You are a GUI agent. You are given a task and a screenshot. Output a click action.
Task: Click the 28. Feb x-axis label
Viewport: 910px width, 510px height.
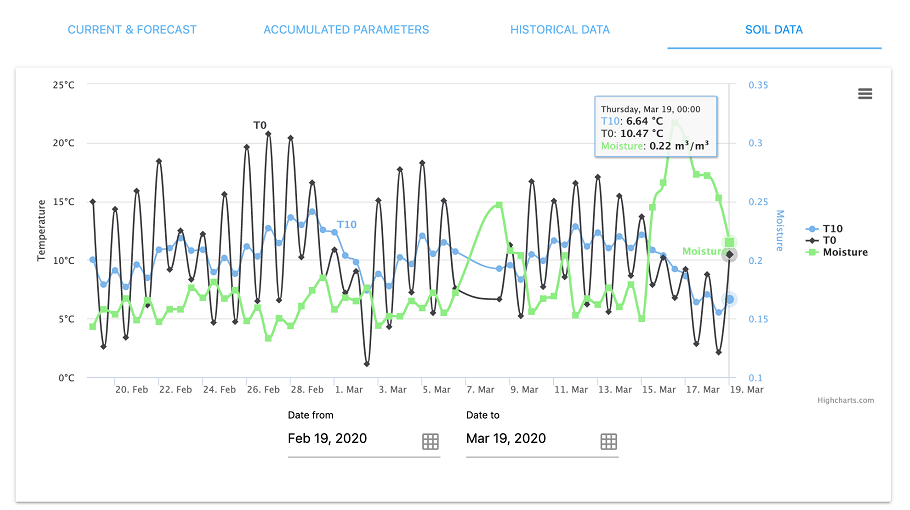coord(307,390)
